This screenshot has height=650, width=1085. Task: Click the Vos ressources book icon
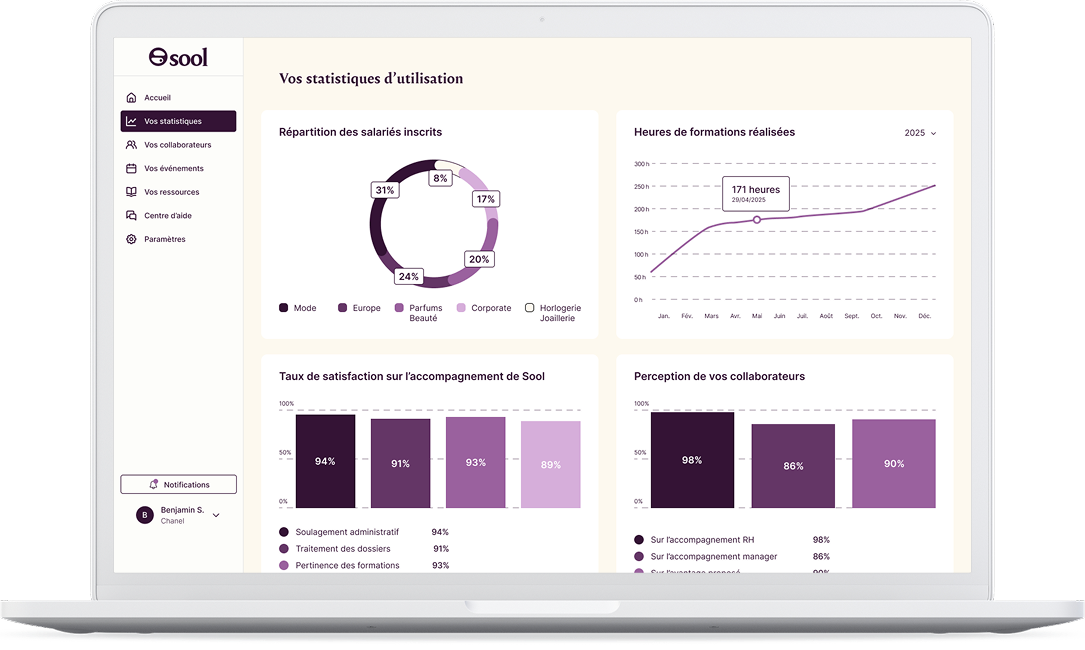tap(131, 192)
